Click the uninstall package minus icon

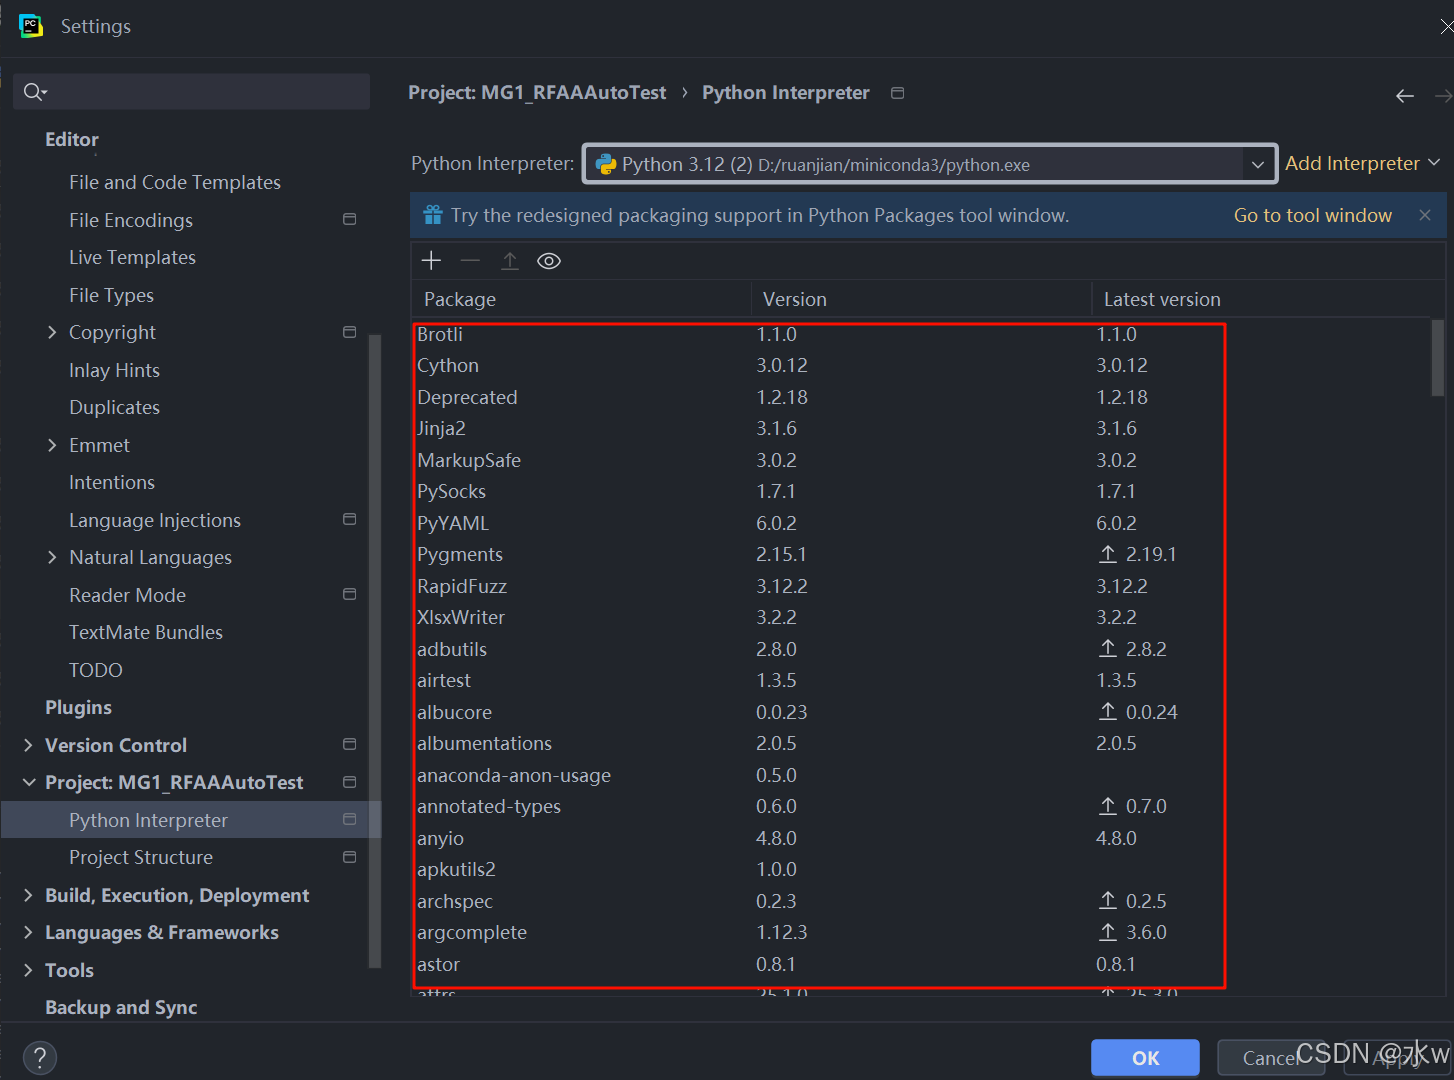[470, 261]
